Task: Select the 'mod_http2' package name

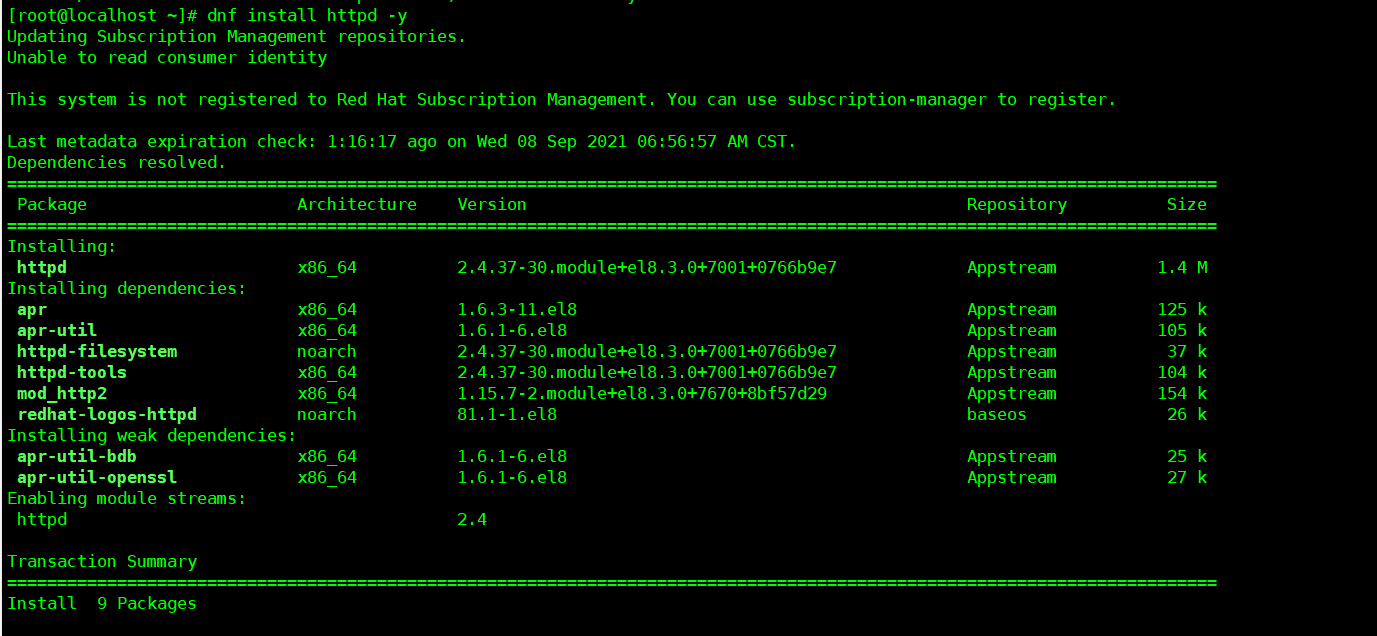Action: (62, 394)
